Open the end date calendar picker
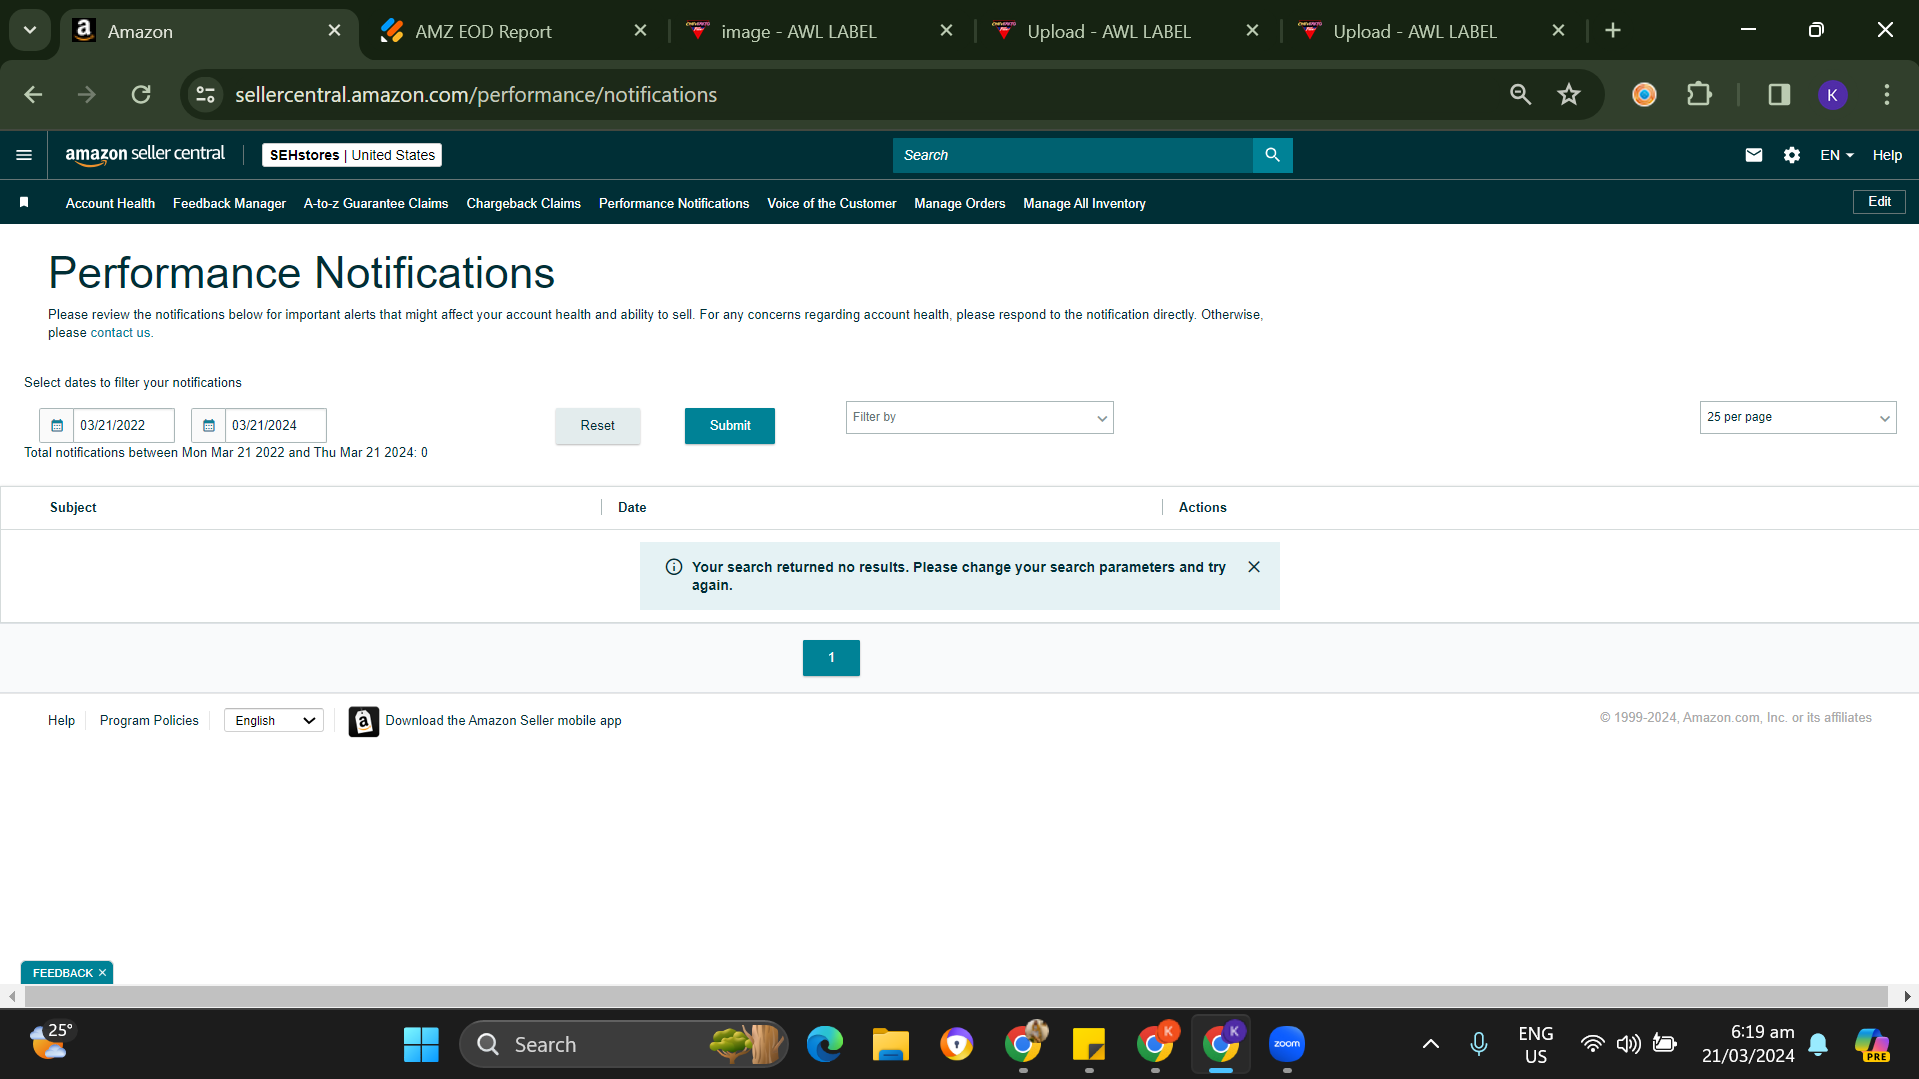 click(x=209, y=425)
